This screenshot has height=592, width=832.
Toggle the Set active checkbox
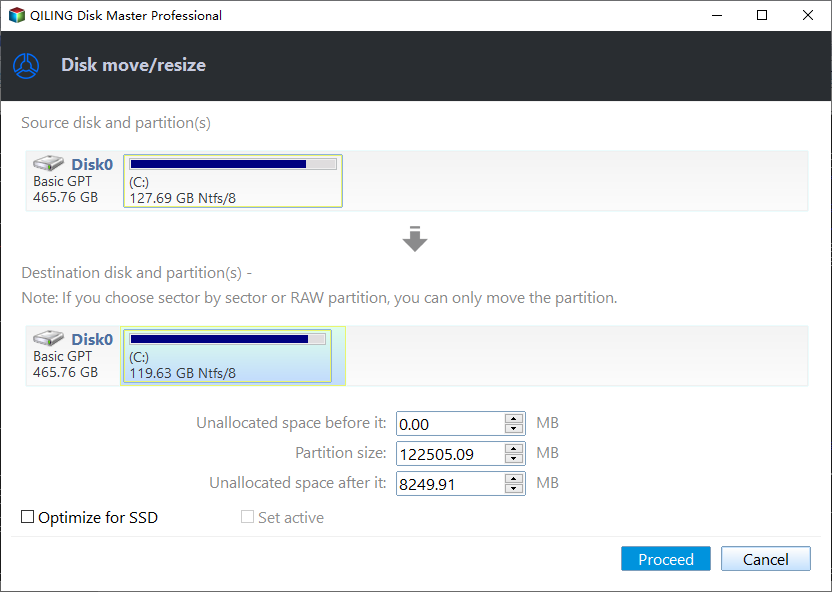(x=247, y=517)
